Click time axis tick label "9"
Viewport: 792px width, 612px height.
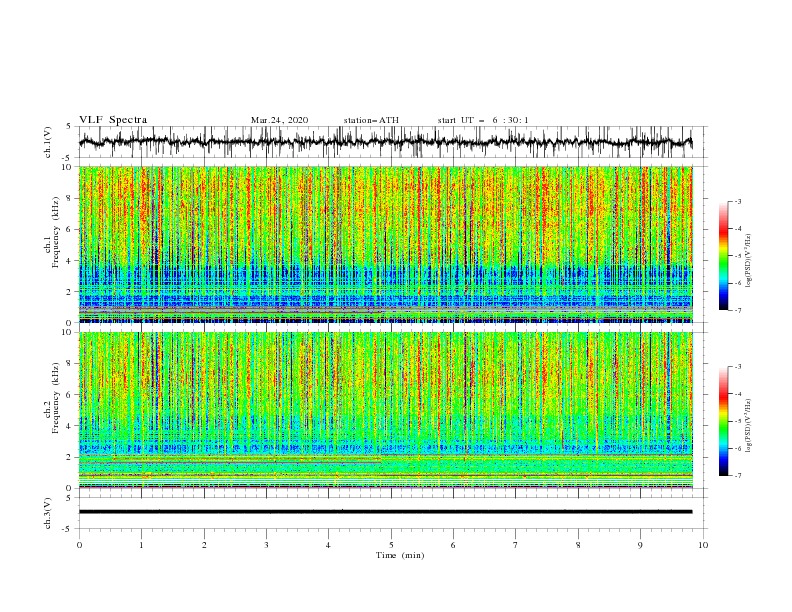coord(640,545)
